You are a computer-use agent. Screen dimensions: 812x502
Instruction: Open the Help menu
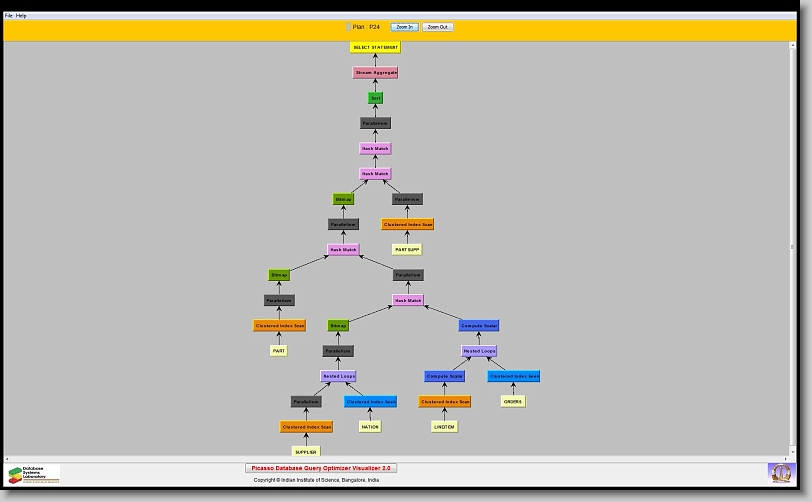click(21, 16)
